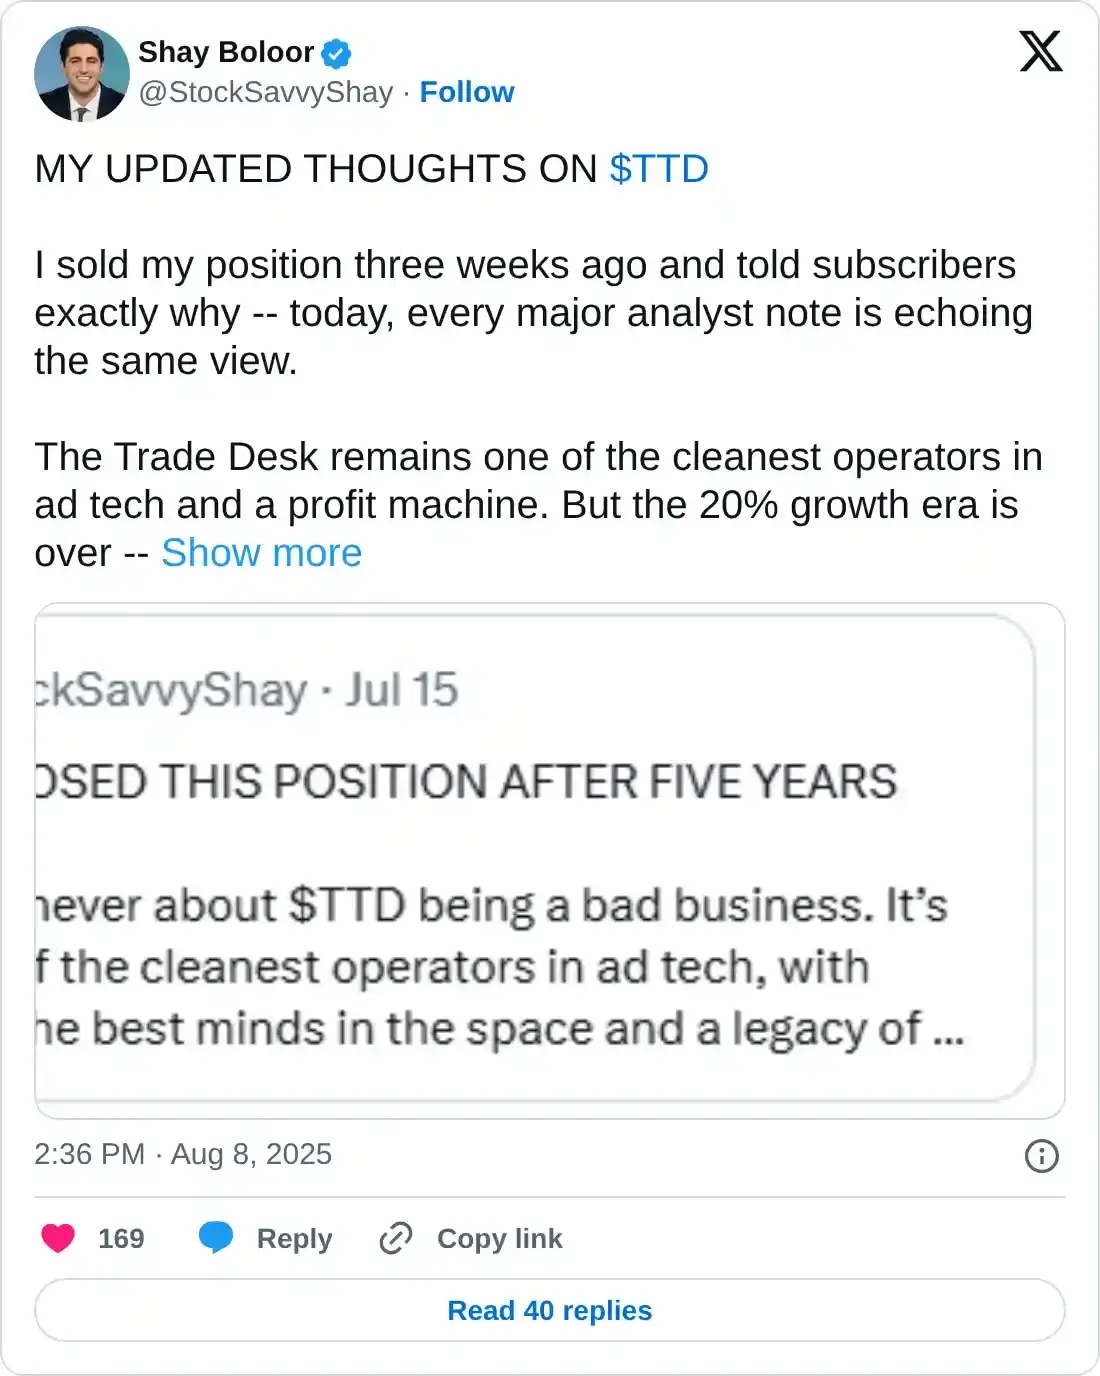
Task: Toggle following via the Follow button
Action: pos(466,92)
